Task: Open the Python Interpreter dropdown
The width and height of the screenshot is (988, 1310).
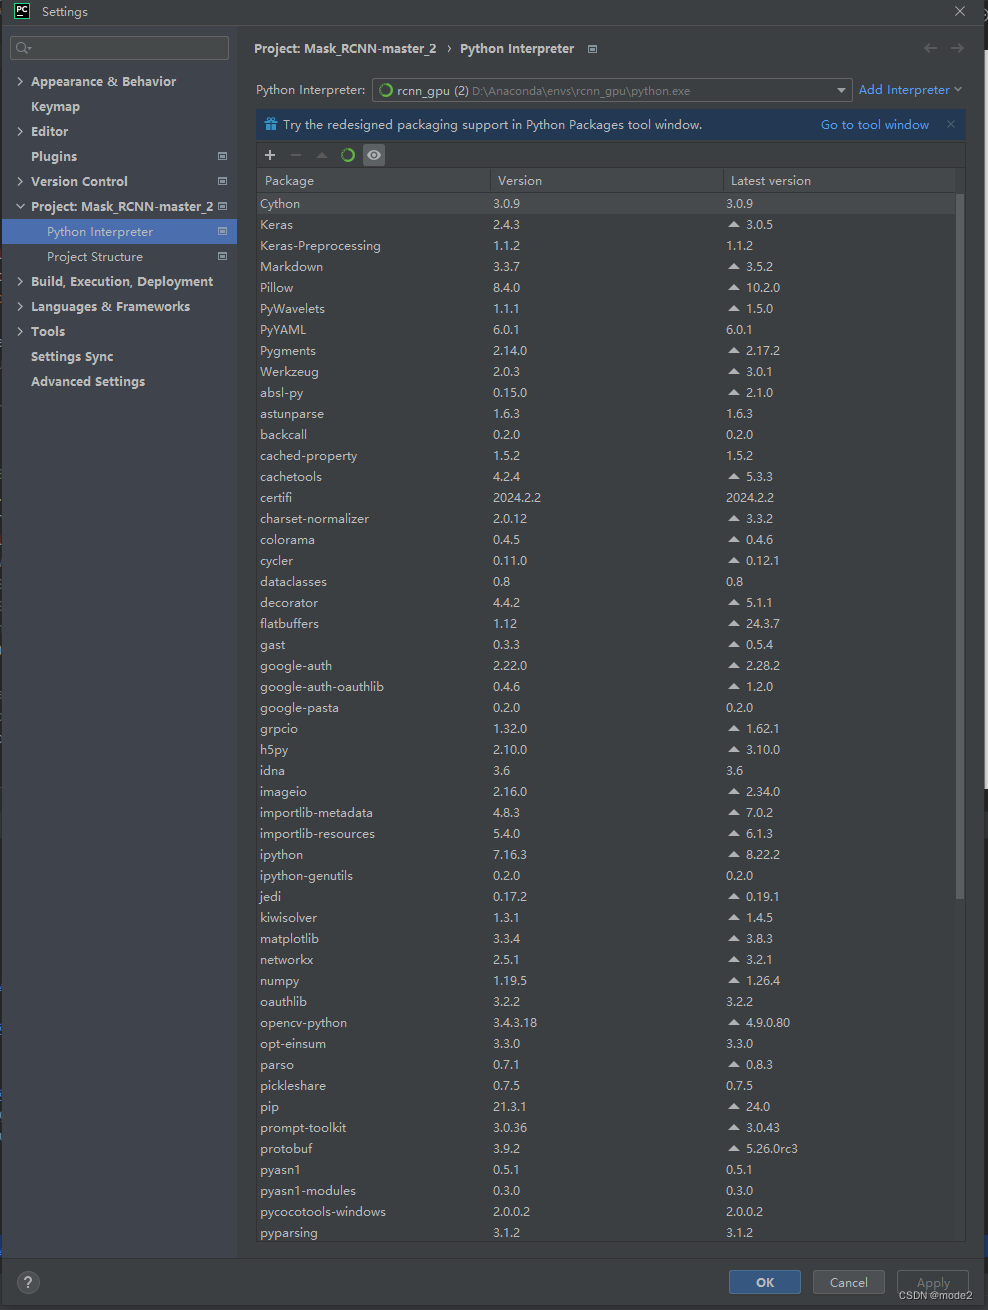Action: click(612, 90)
